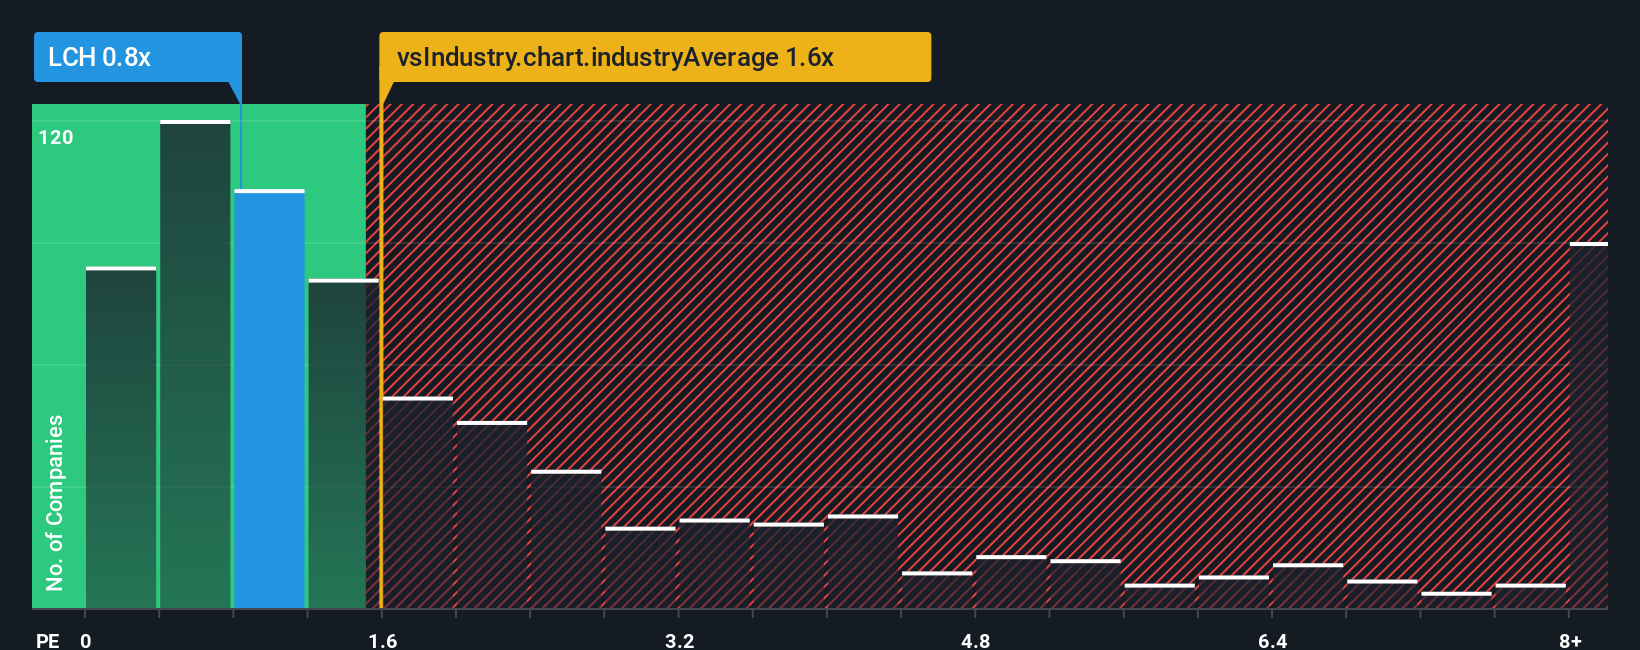Select the tall 8+ bar at far right
Viewport: 1640px width, 650px height.
[x=1588, y=425]
